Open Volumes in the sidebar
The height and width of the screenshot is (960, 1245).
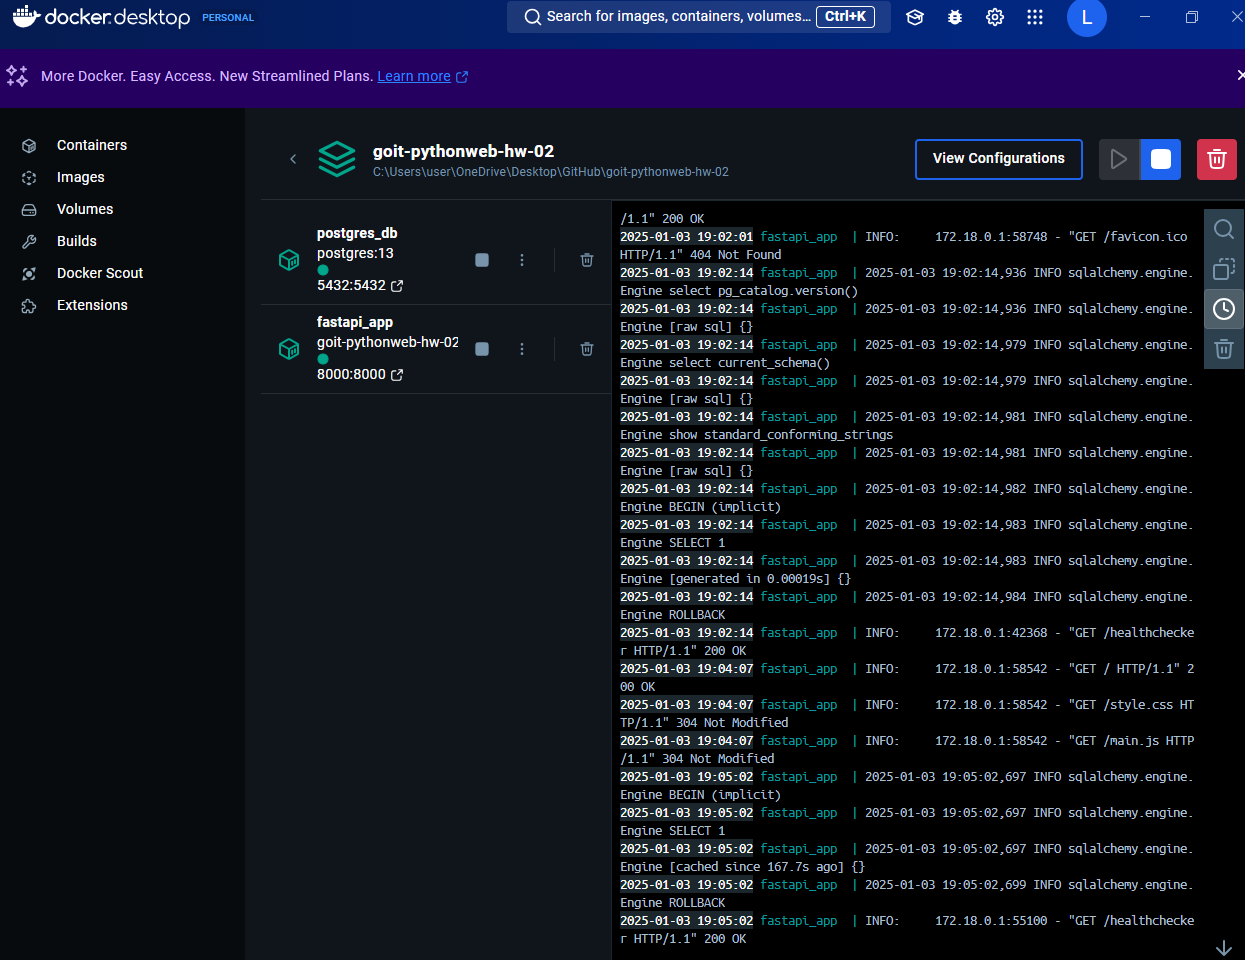point(85,209)
